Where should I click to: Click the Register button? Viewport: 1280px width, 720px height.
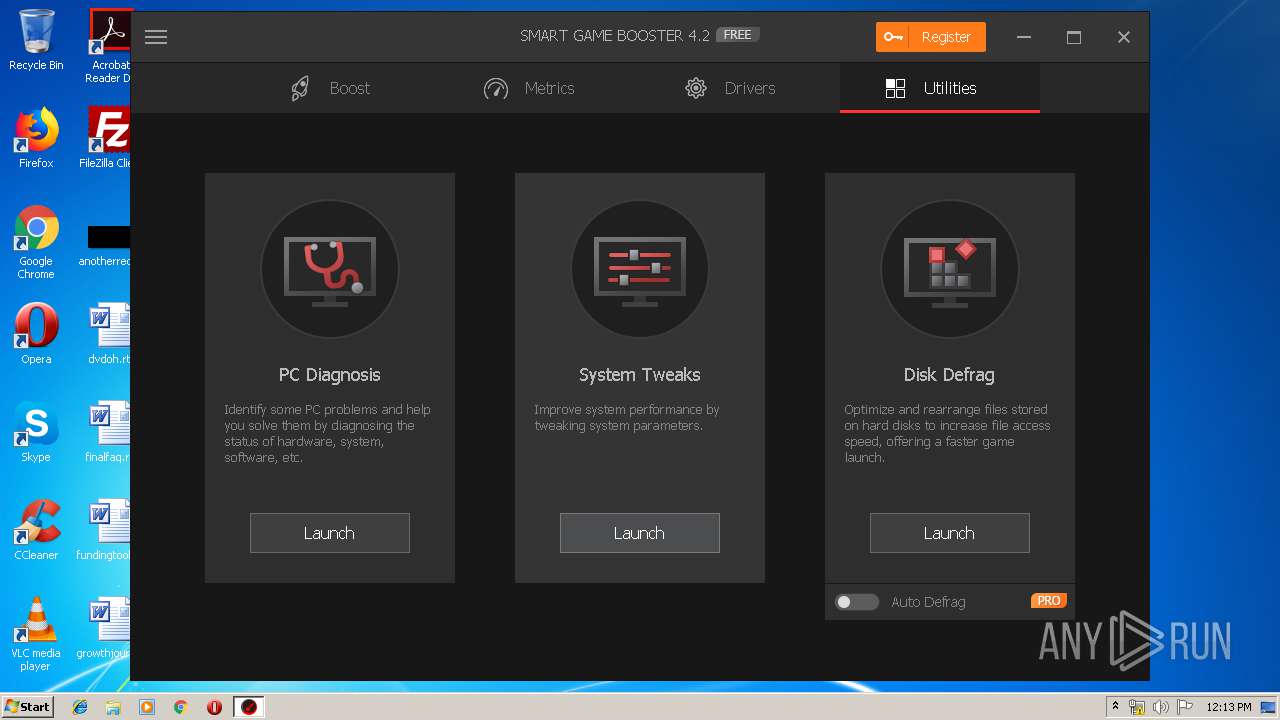pos(931,37)
